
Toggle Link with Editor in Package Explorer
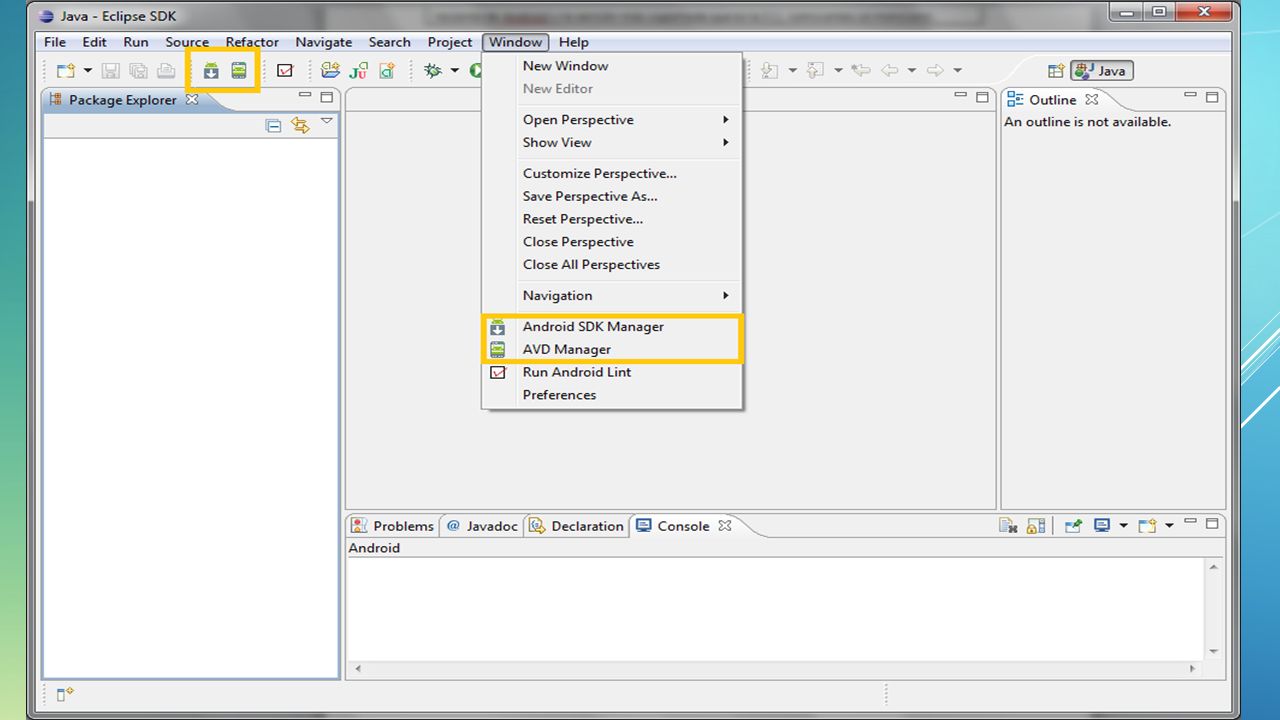[x=300, y=125]
